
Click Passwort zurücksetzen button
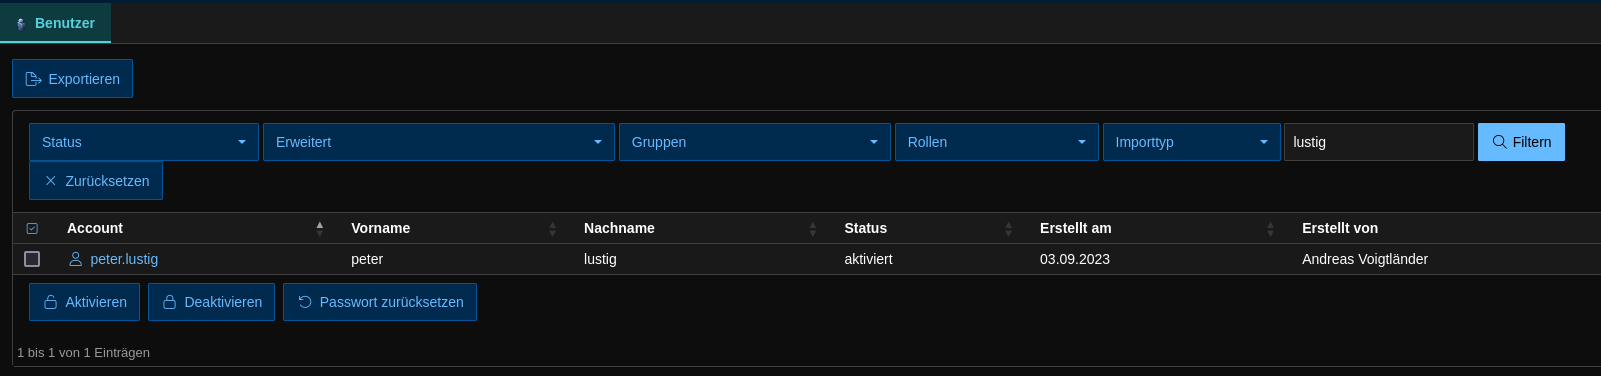pyautogui.click(x=380, y=302)
